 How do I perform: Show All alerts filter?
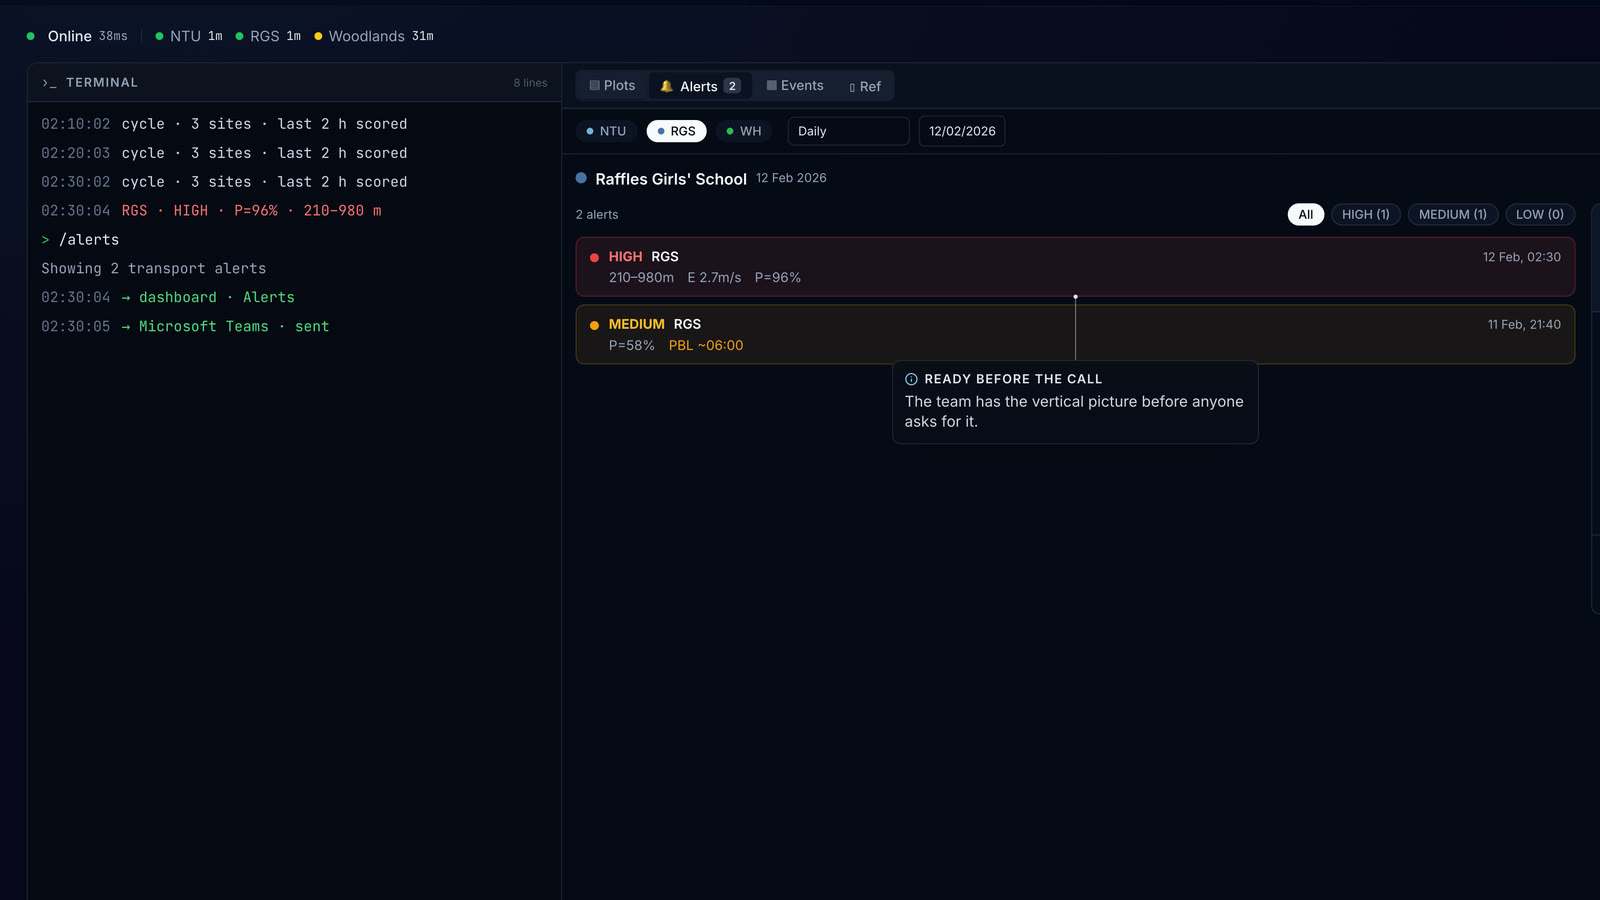(1305, 215)
